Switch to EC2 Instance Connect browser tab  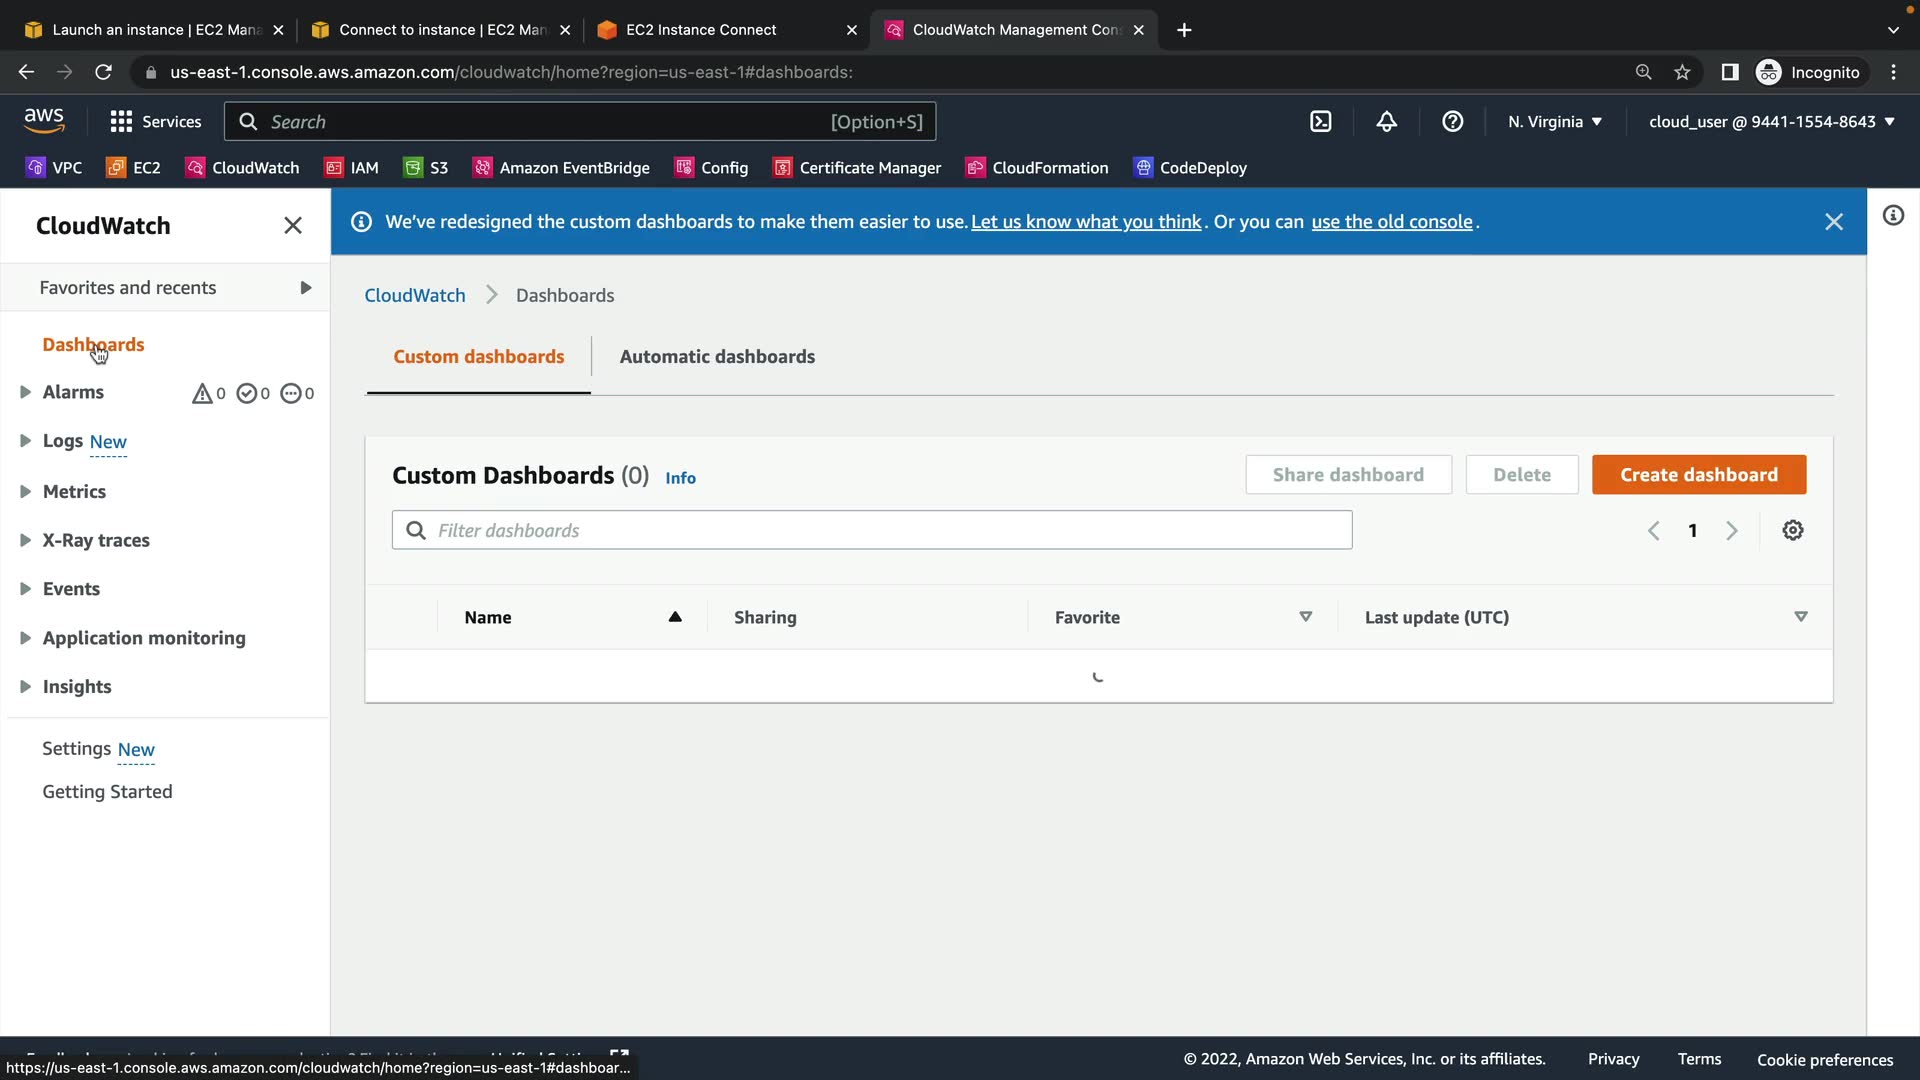pyautogui.click(x=701, y=30)
